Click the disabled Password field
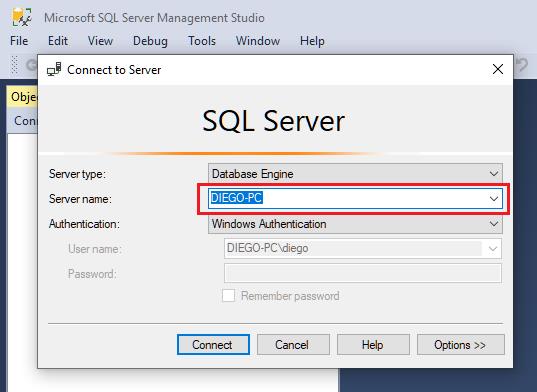 (363, 273)
